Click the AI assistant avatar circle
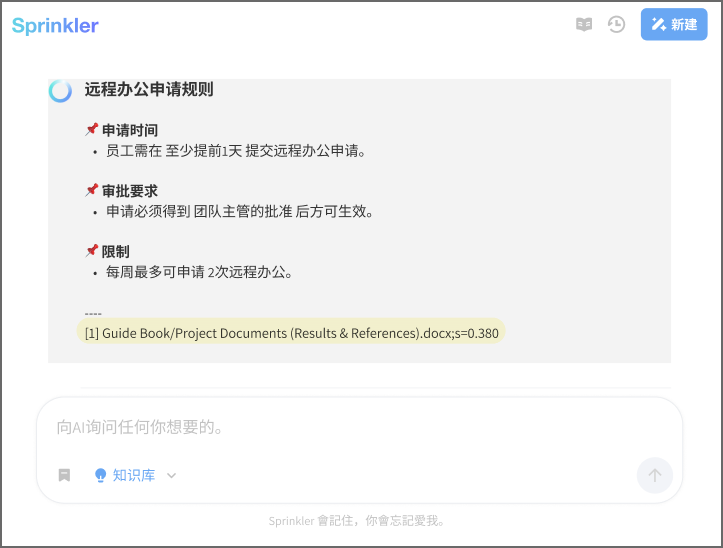 coord(60,90)
